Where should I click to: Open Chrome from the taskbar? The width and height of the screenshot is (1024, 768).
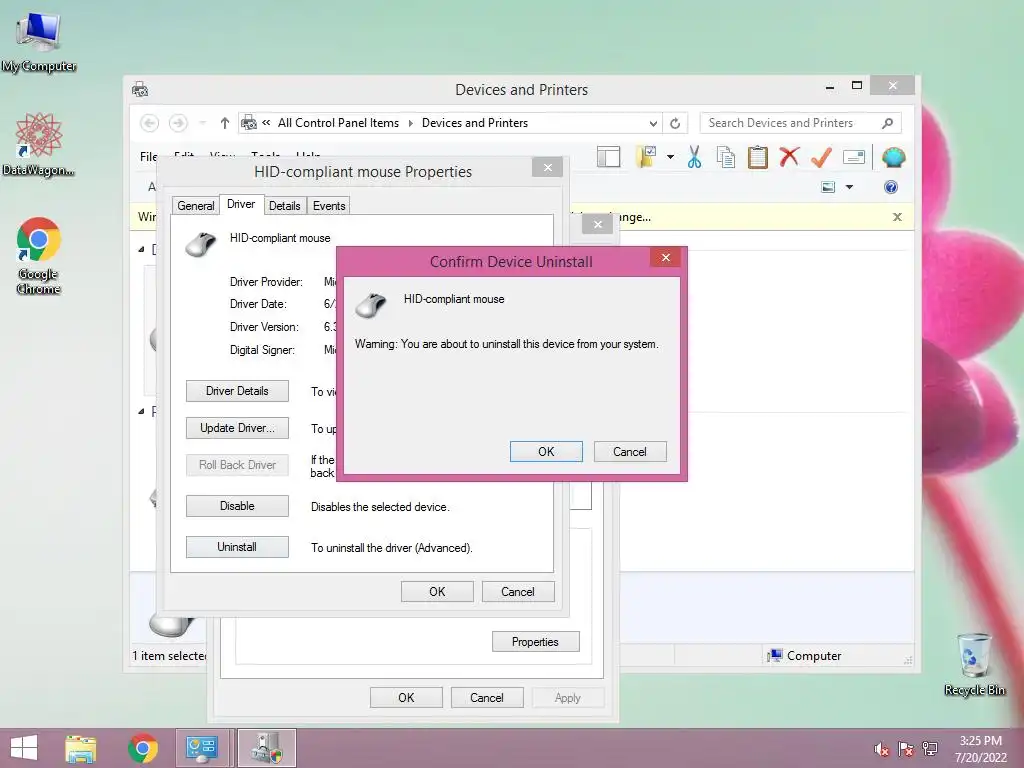coord(143,748)
